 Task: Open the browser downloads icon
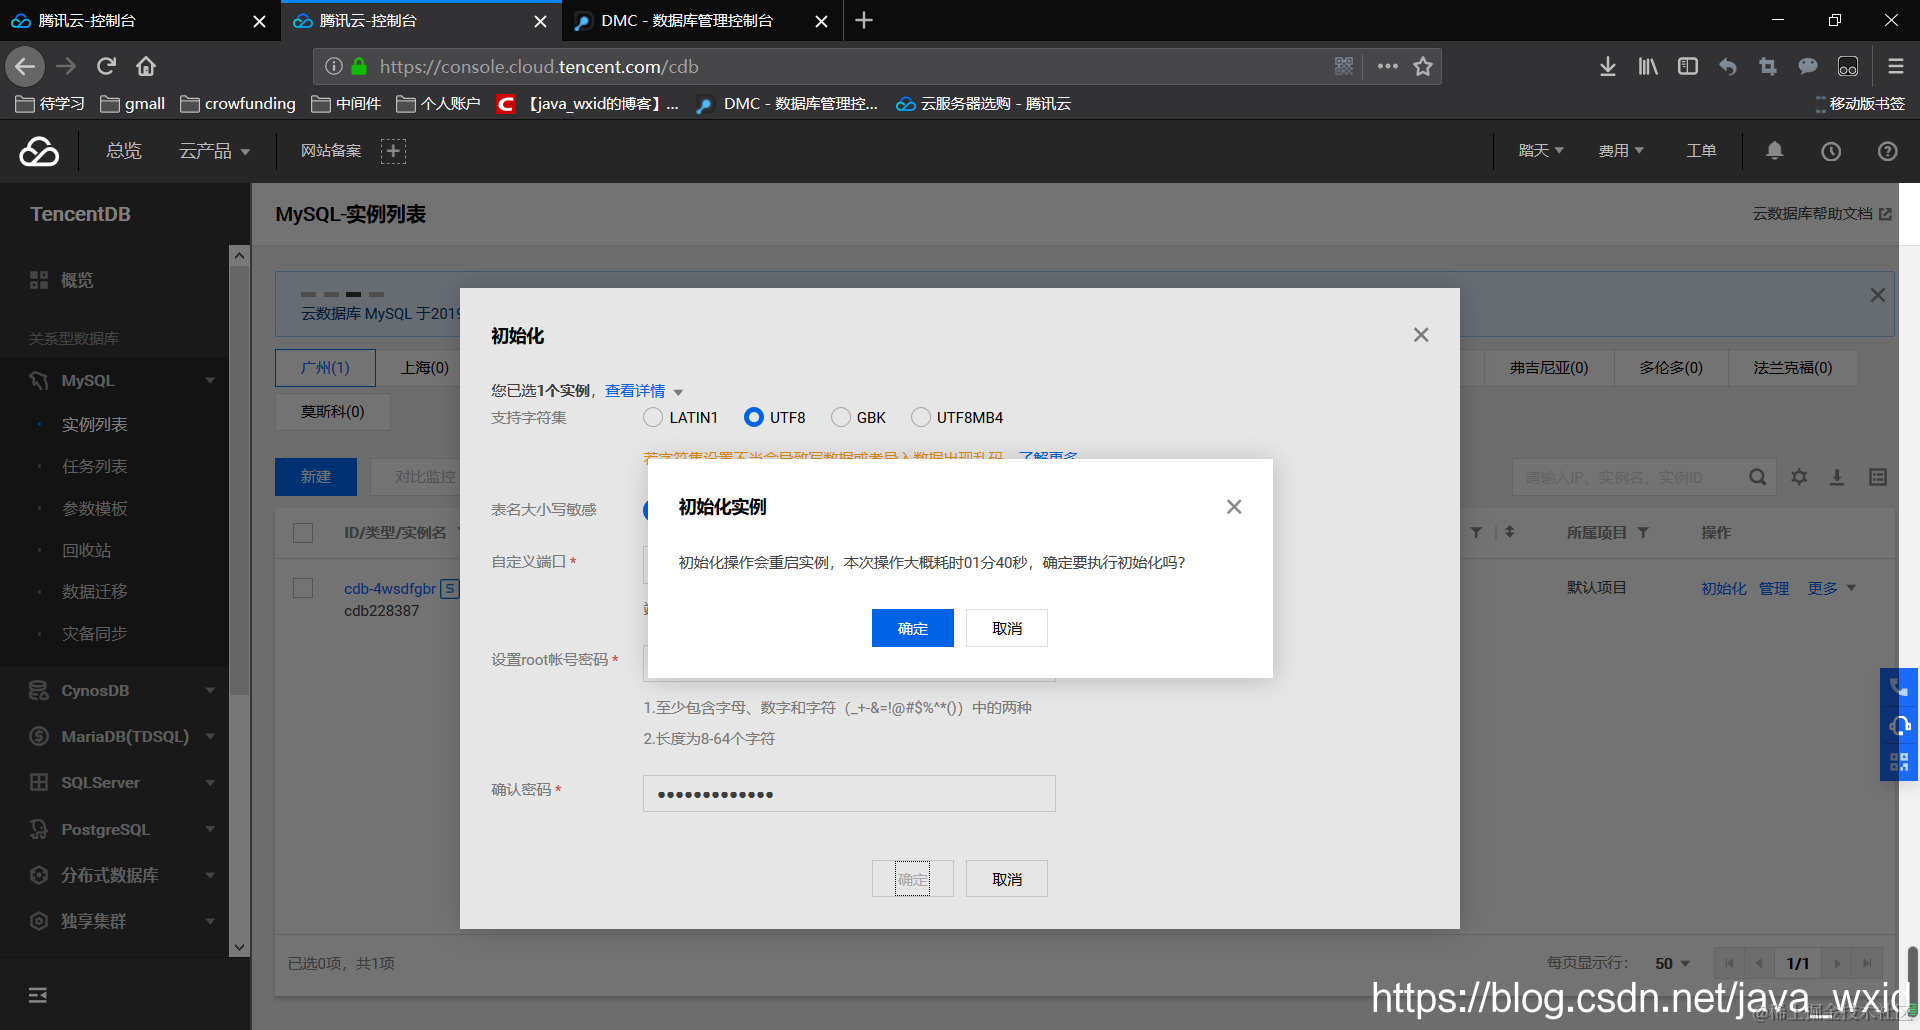point(1607,67)
